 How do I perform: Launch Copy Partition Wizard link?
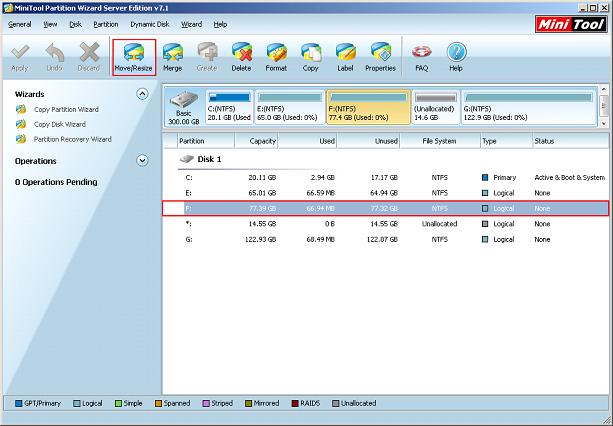[x=66, y=109]
